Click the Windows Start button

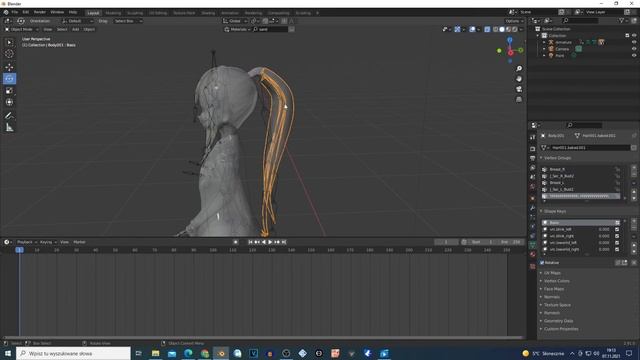(8, 353)
